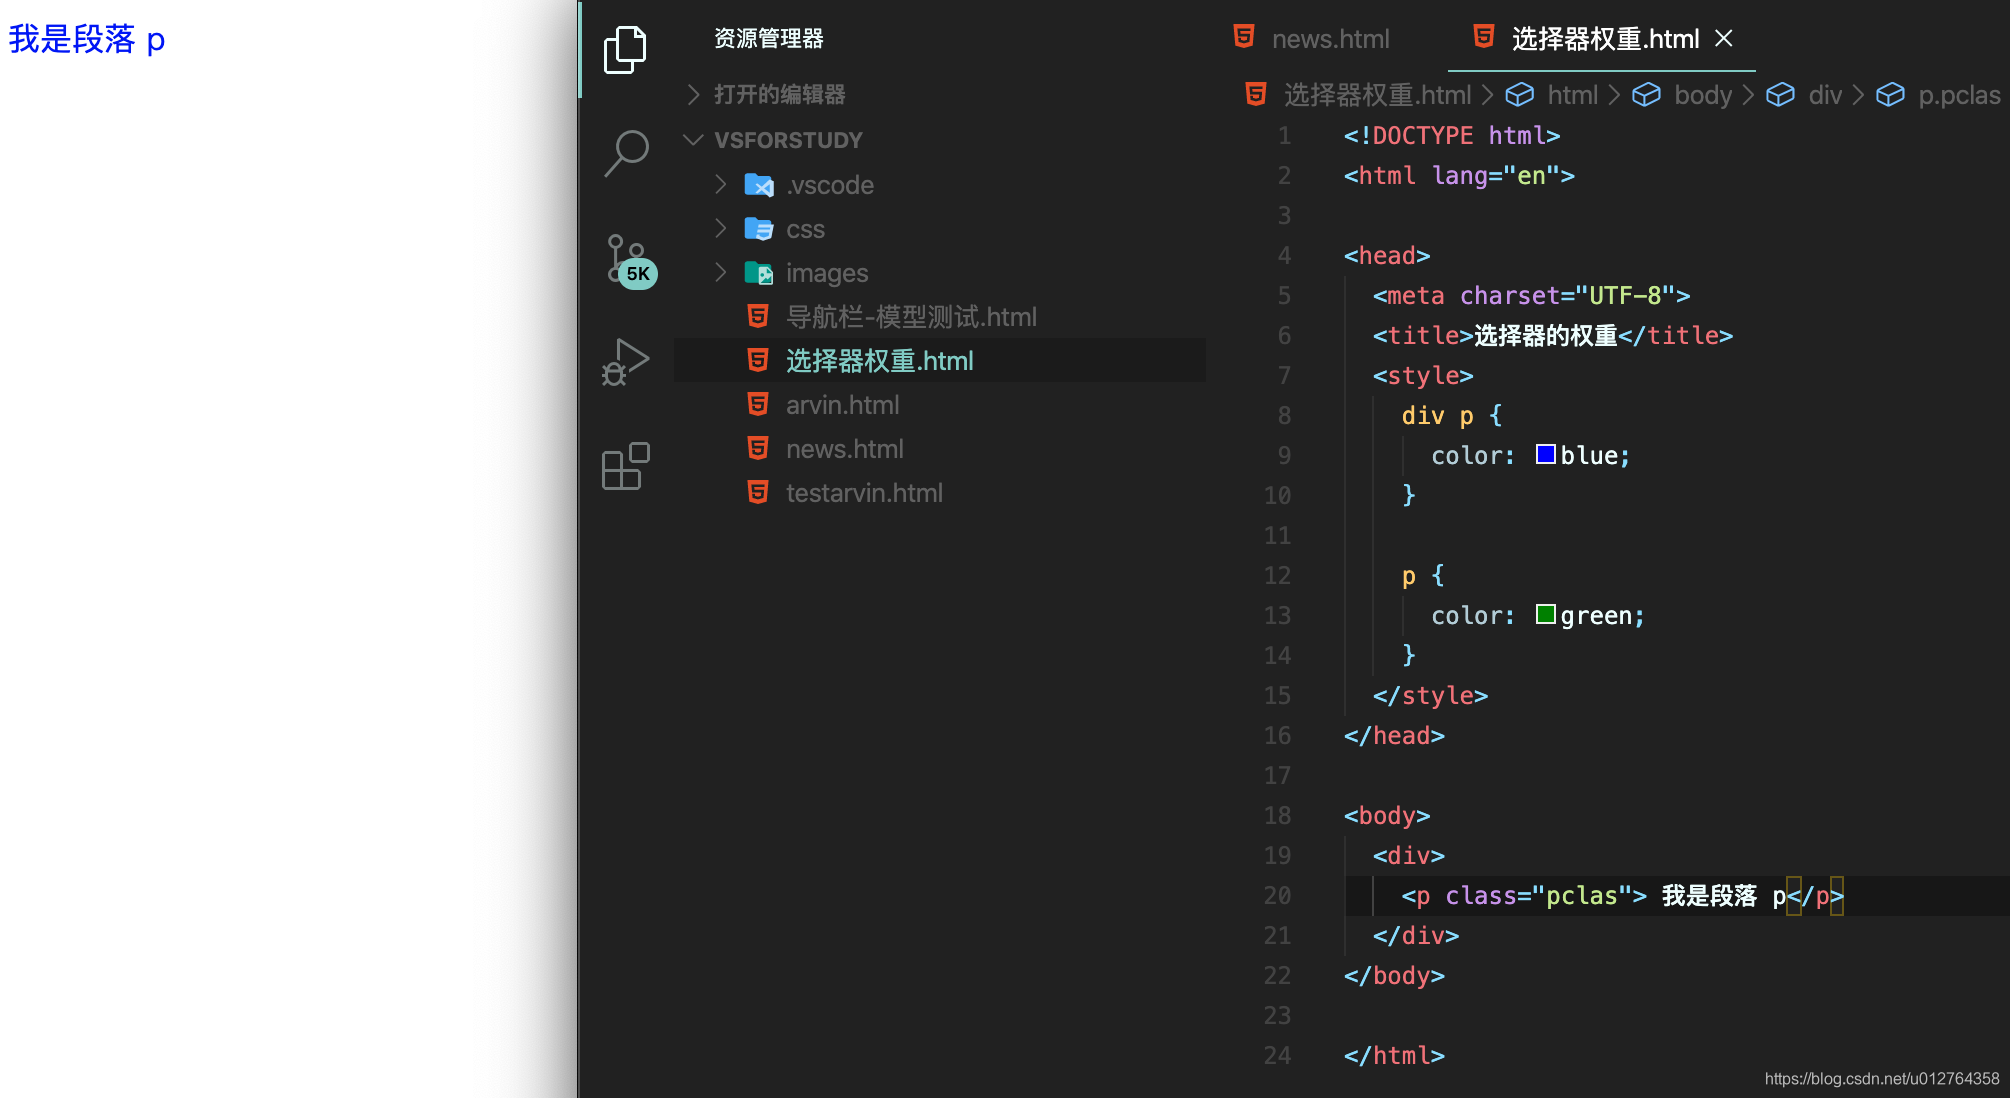Click the 'div p {' selector text
The width and height of the screenshot is (2010, 1098).
pos(1452,415)
